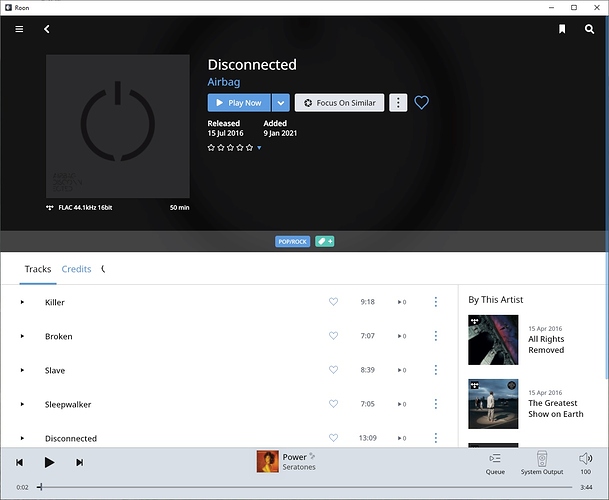This screenshot has width=609, height=500.
Task: Rate the album three stars
Action: 230,148
